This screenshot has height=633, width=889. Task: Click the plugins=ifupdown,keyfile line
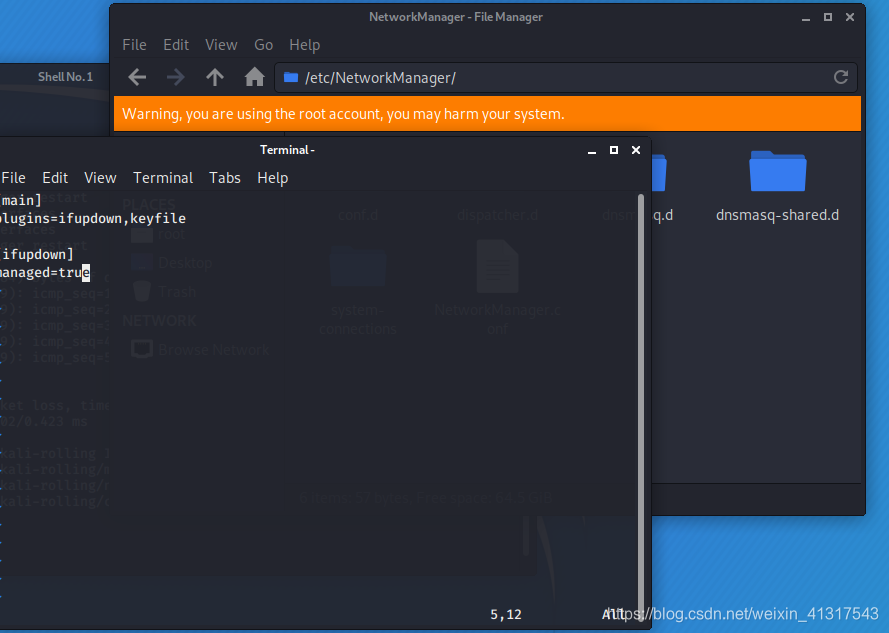point(93,218)
